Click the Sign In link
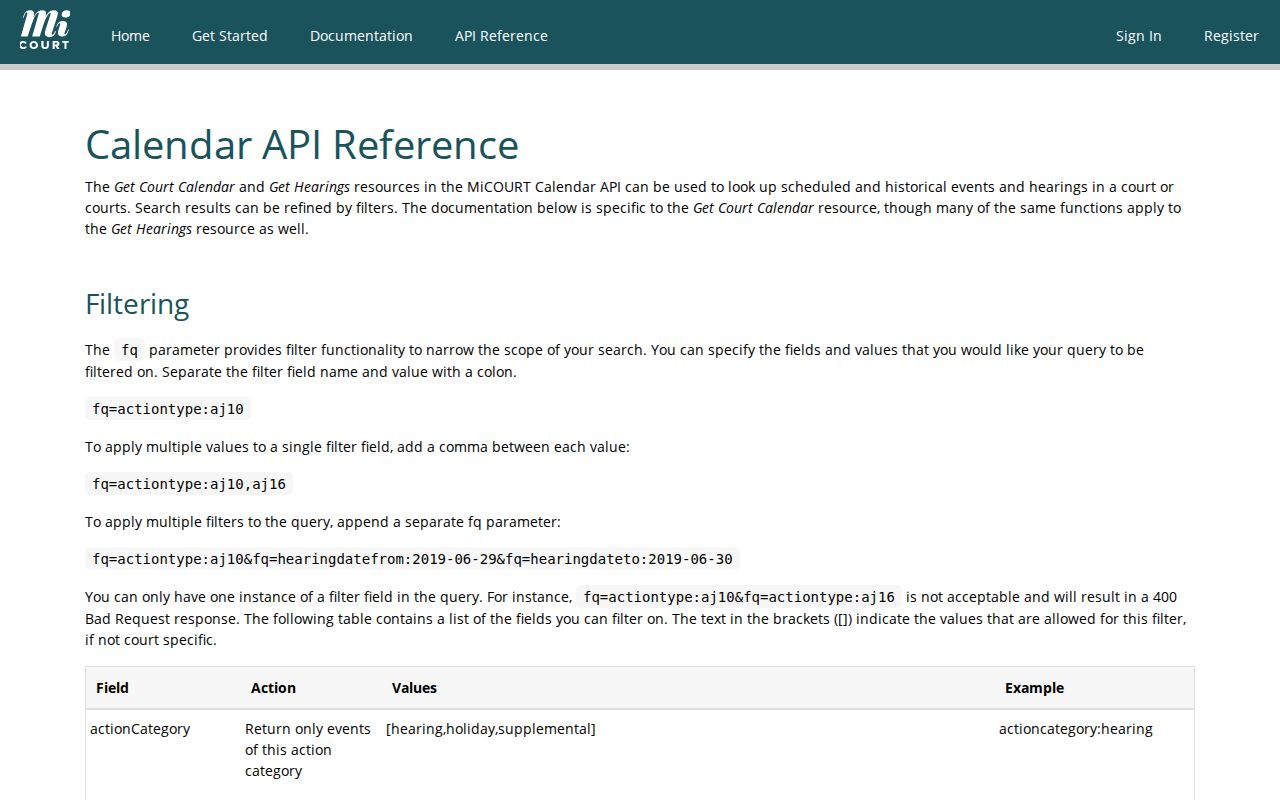The width and height of the screenshot is (1280, 800). [1138, 36]
